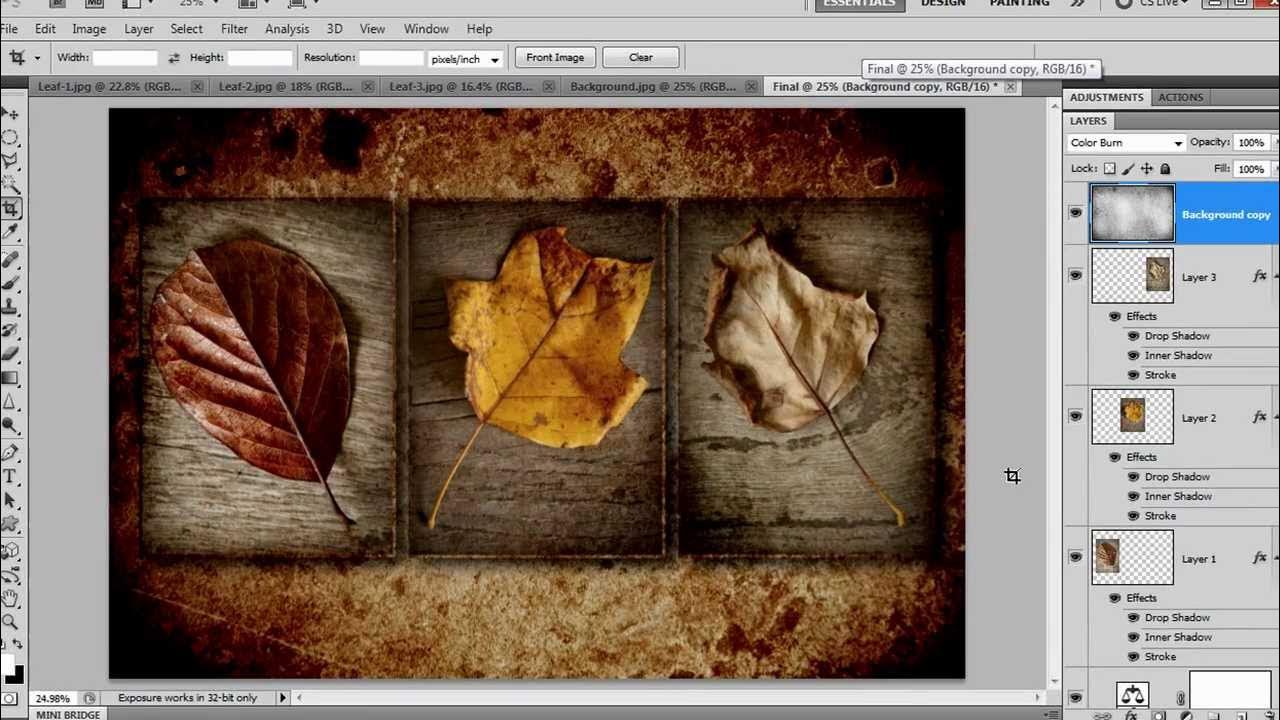Select the Gradient tool
The height and width of the screenshot is (720, 1280).
point(11,378)
